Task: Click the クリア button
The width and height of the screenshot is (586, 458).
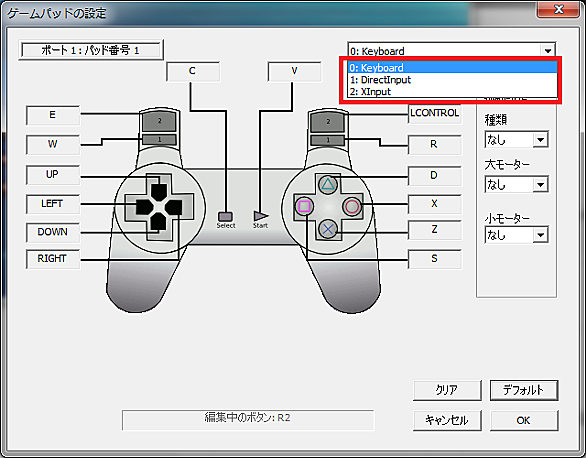Action: point(447,390)
